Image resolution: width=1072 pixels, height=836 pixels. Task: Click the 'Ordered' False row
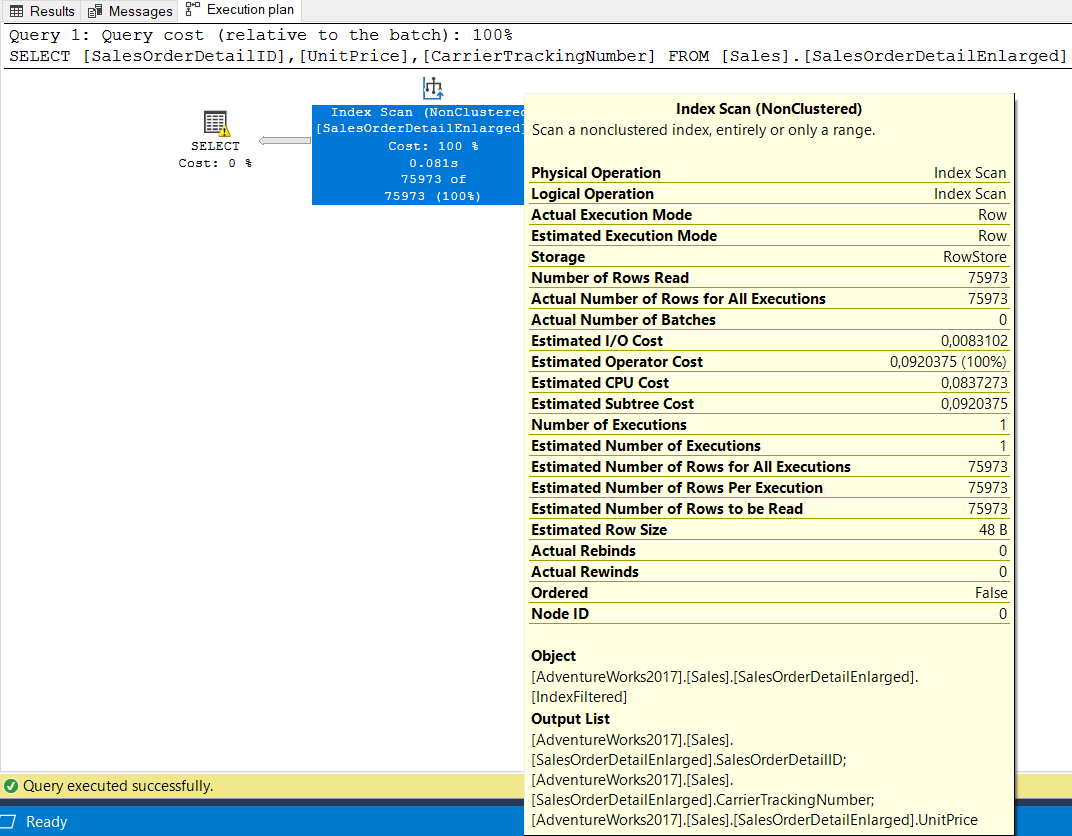coord(769,593)
